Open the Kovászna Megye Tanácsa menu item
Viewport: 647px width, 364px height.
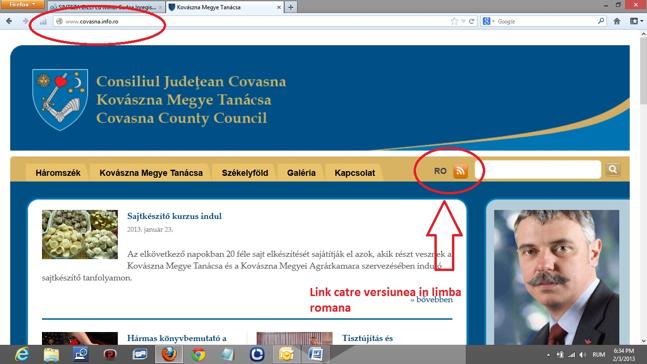(151, 173)
